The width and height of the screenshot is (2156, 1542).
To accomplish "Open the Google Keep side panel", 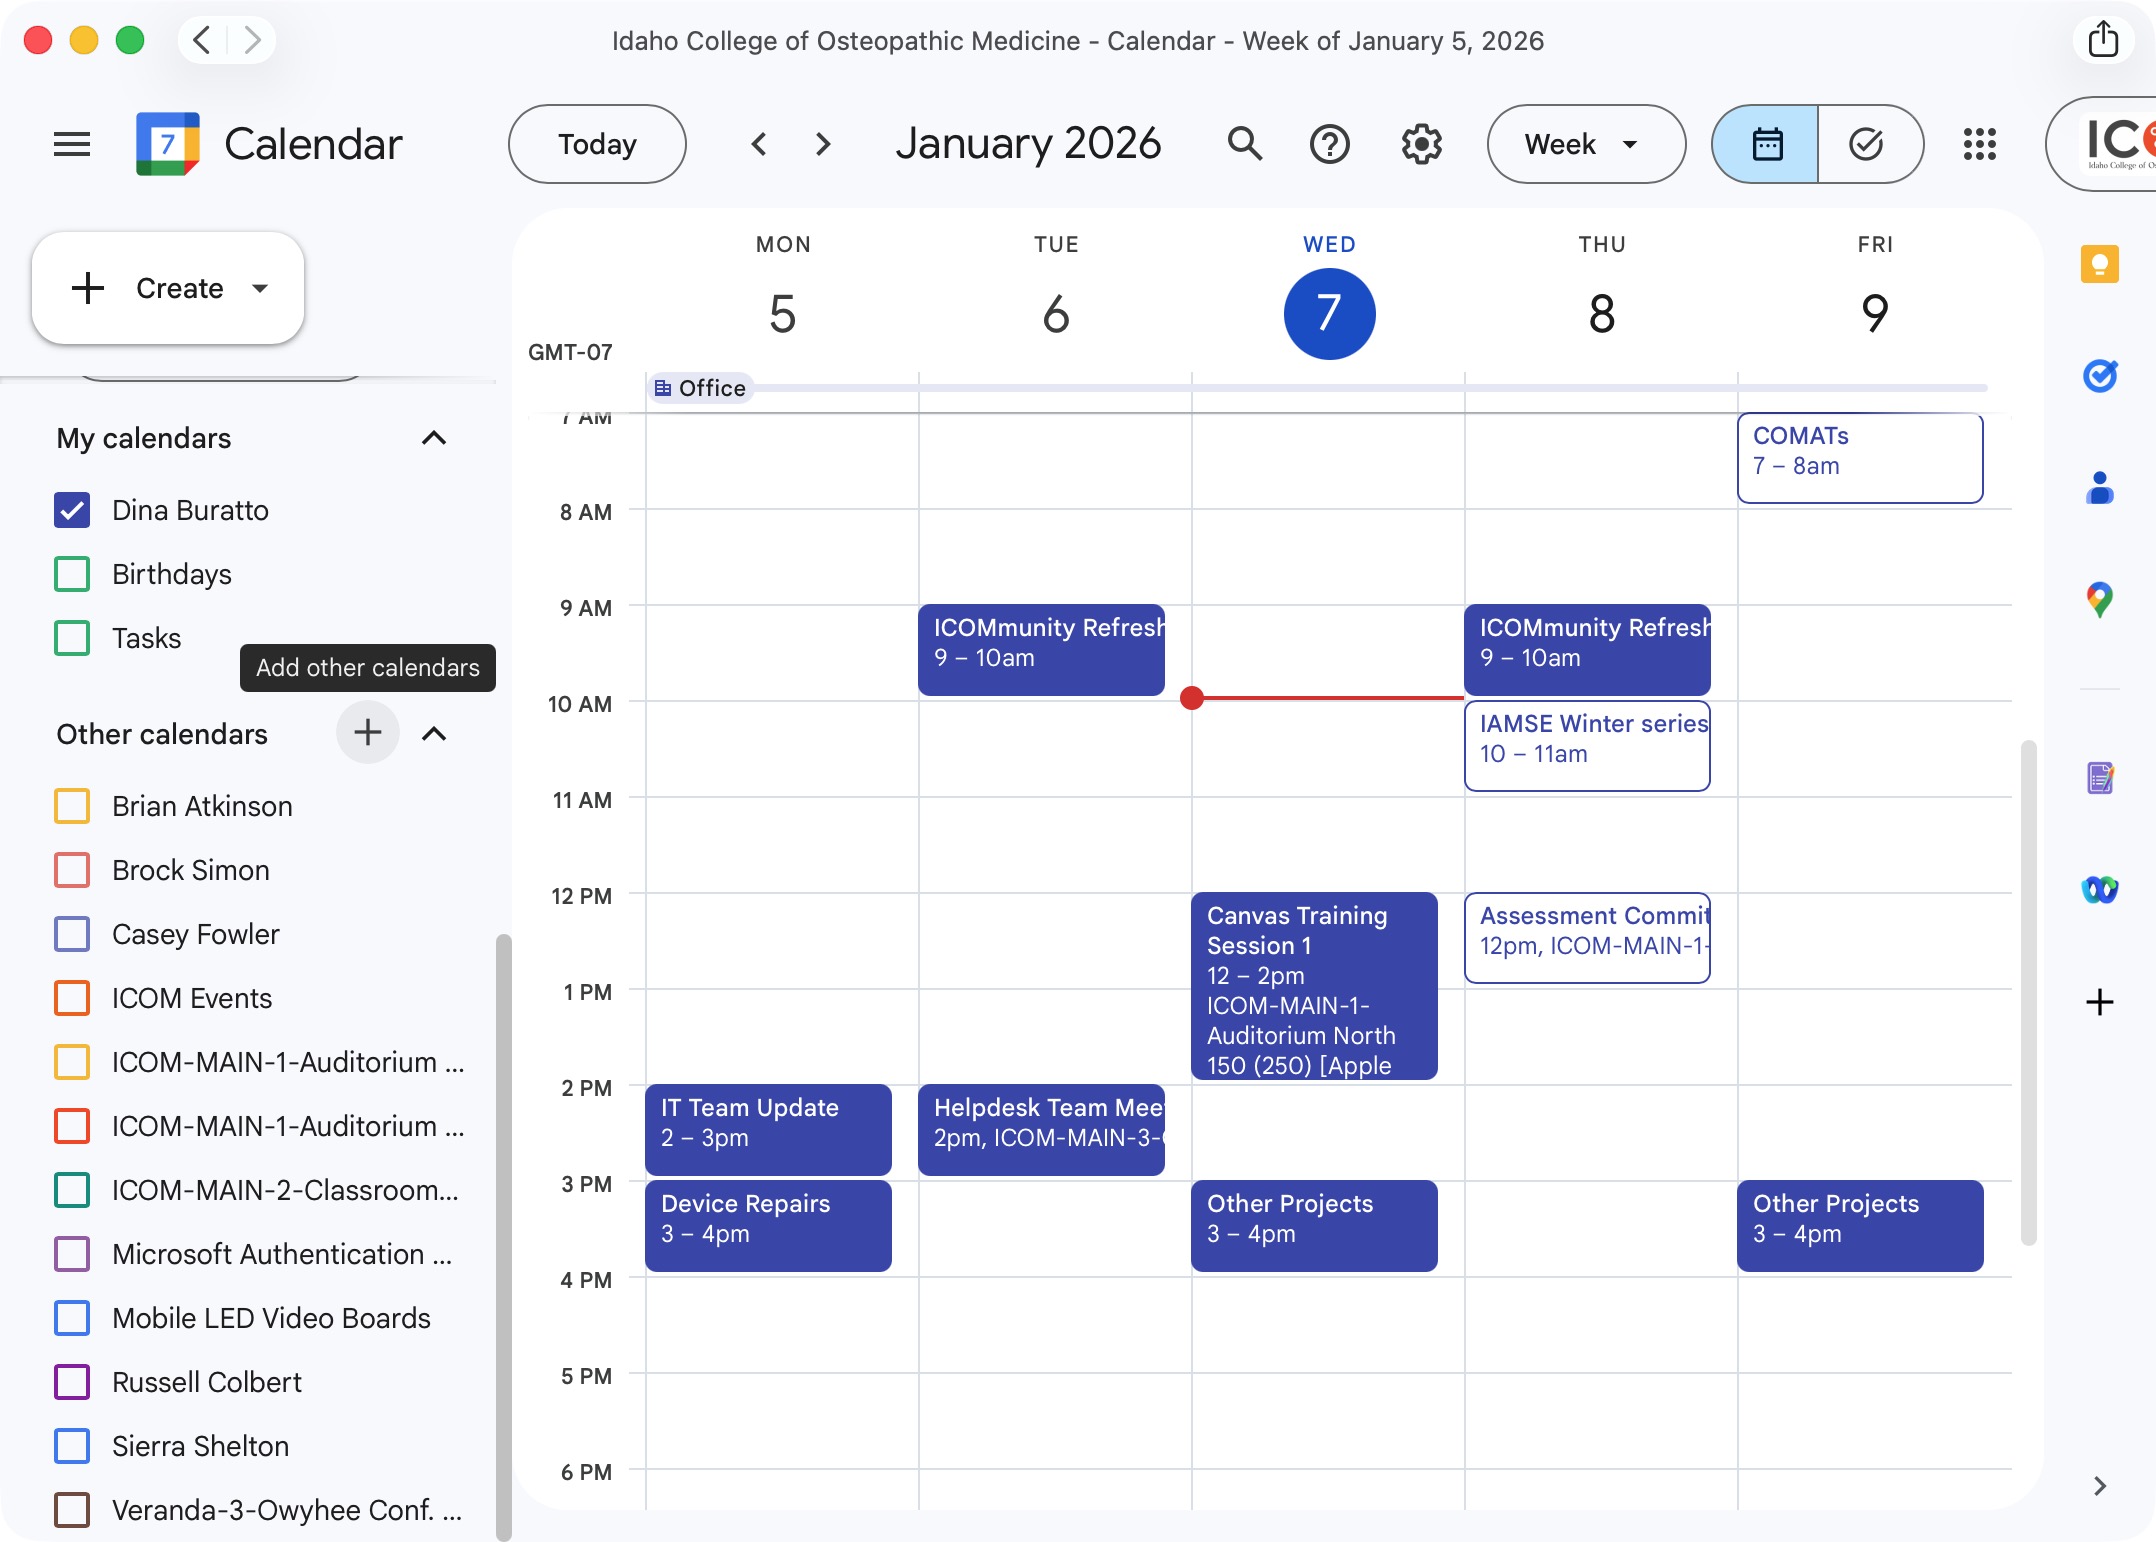I will 2101,264.
